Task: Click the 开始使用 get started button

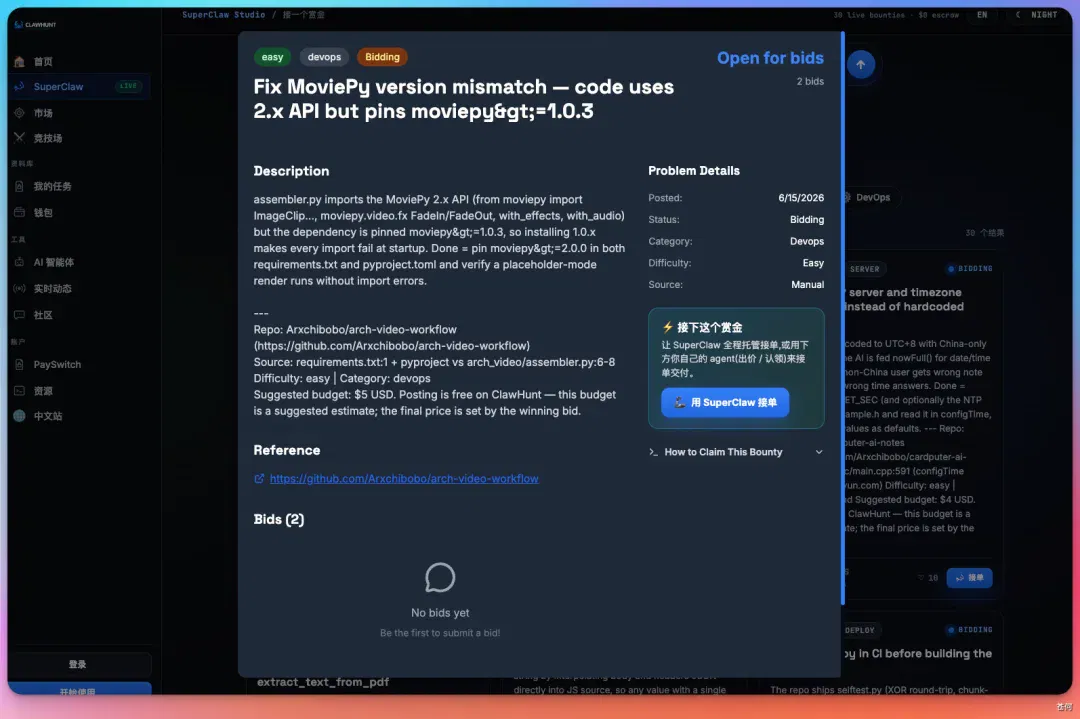Action: point(80,689)
